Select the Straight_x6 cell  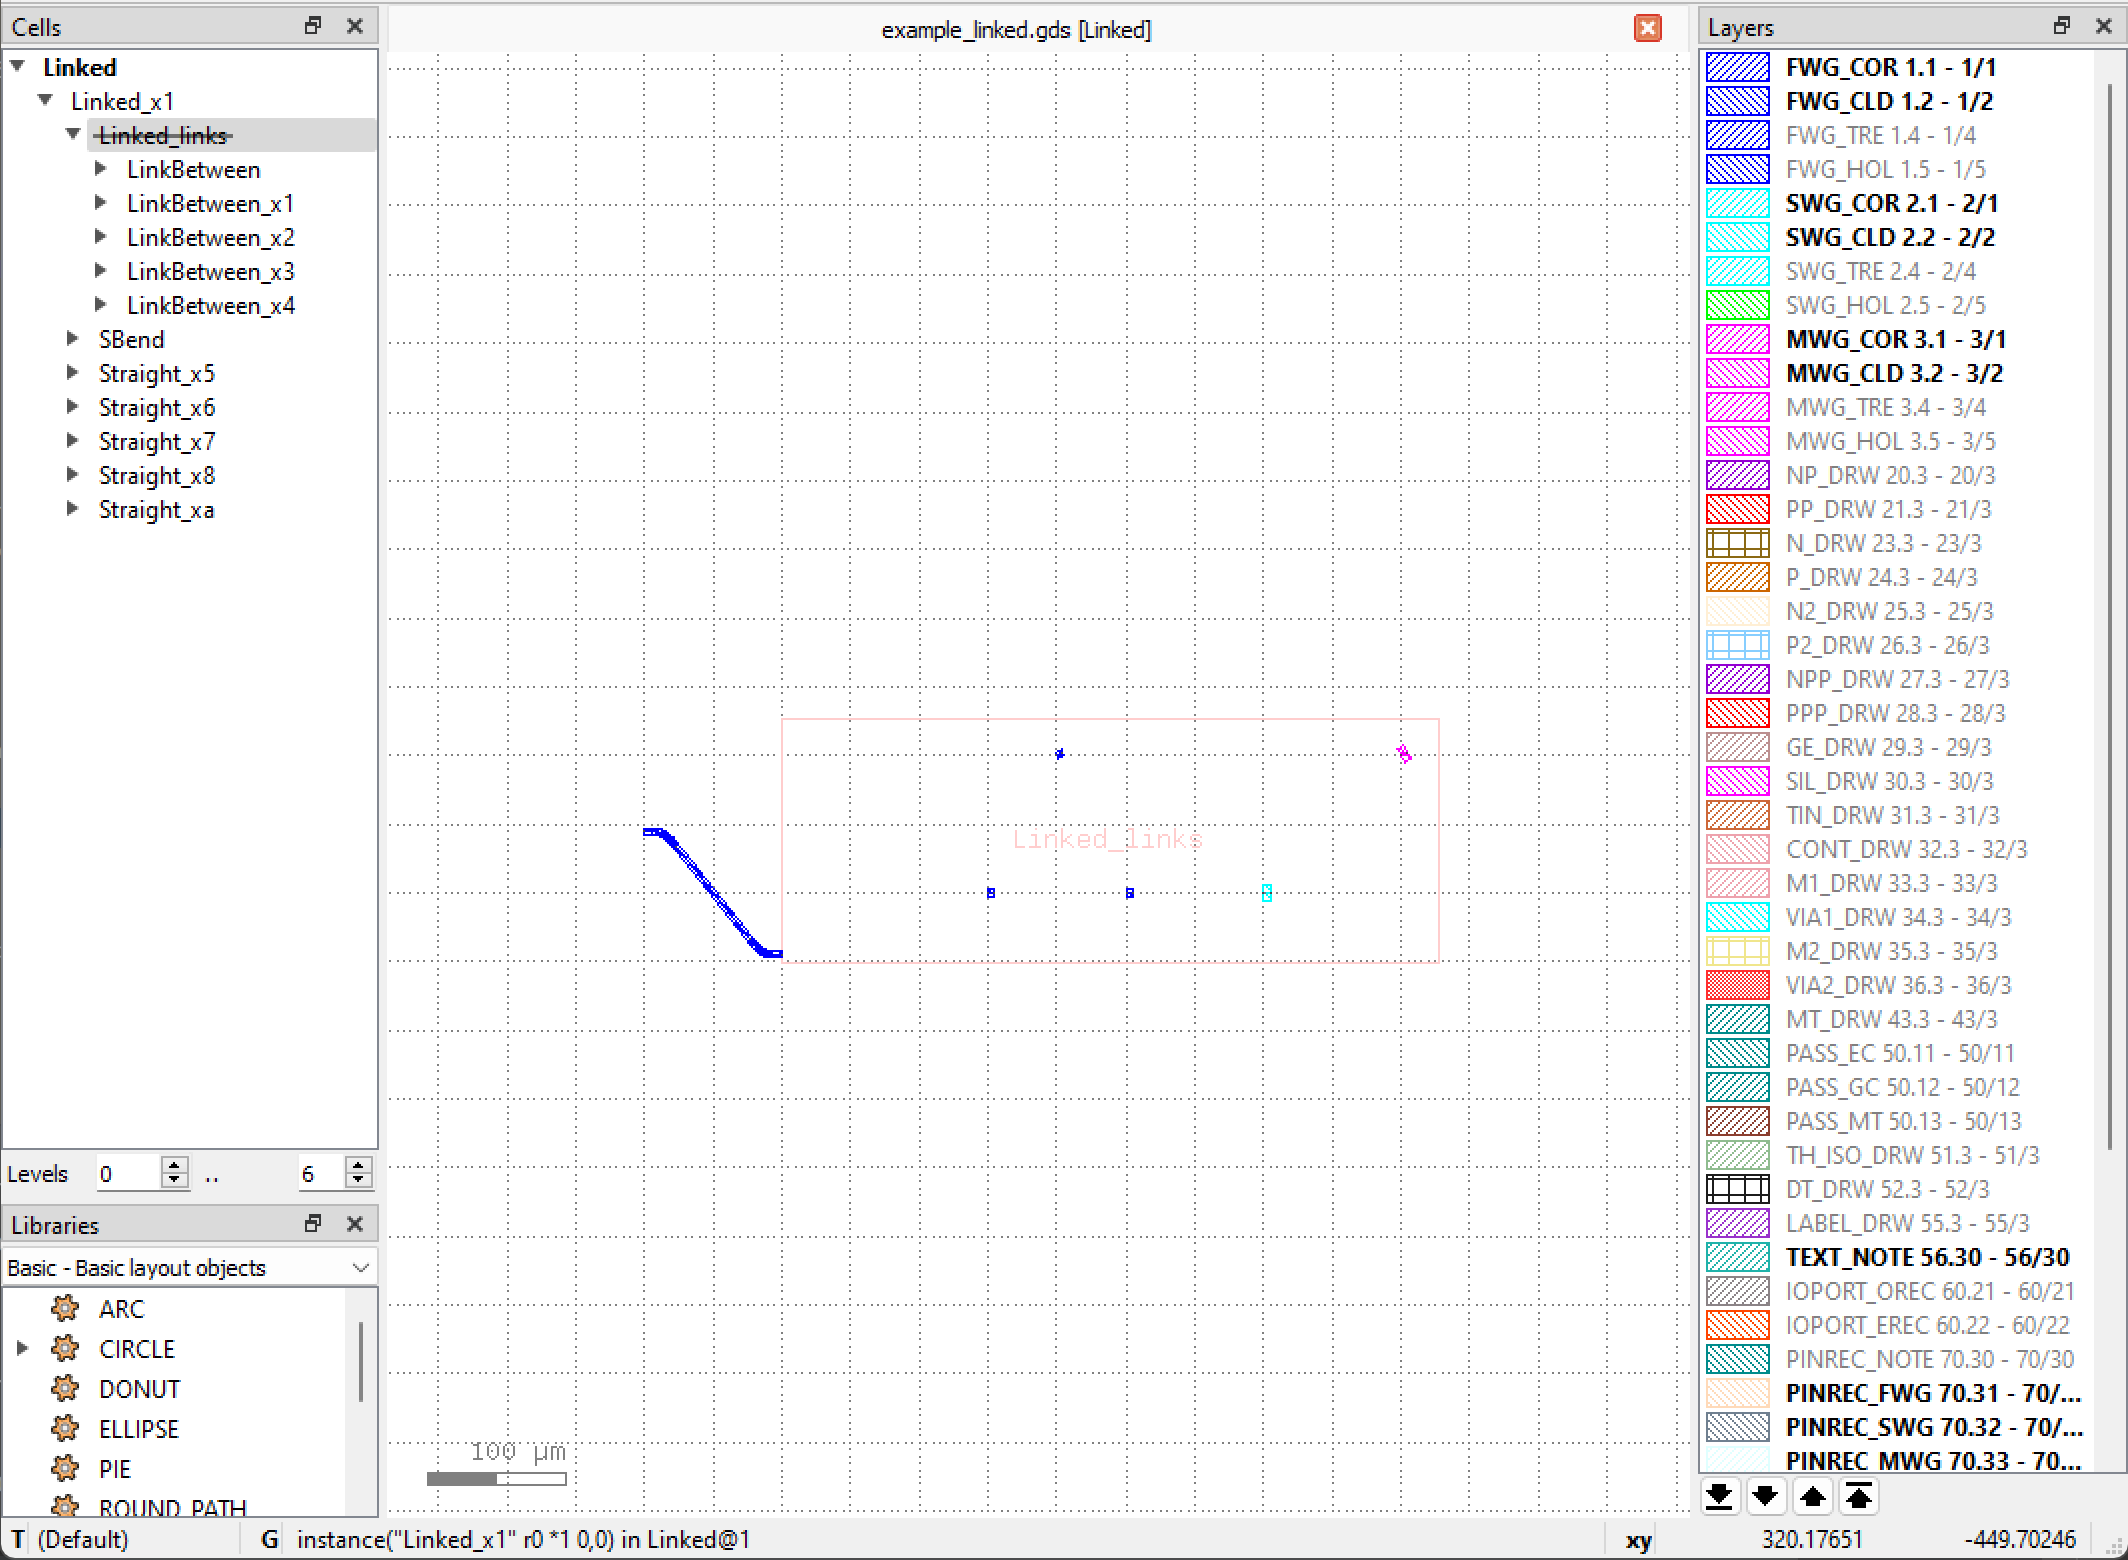pyautogui.click(x=157, y=408)
